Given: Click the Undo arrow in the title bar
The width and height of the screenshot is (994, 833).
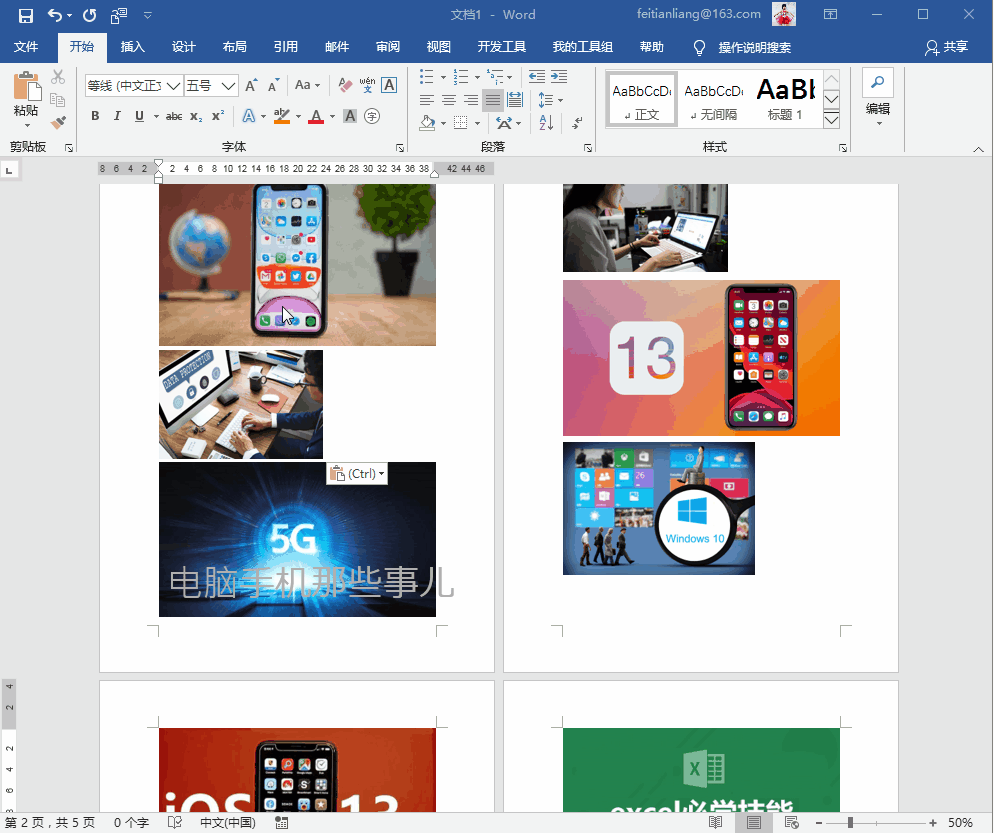Looking at the screenshot, I should 55,15.
